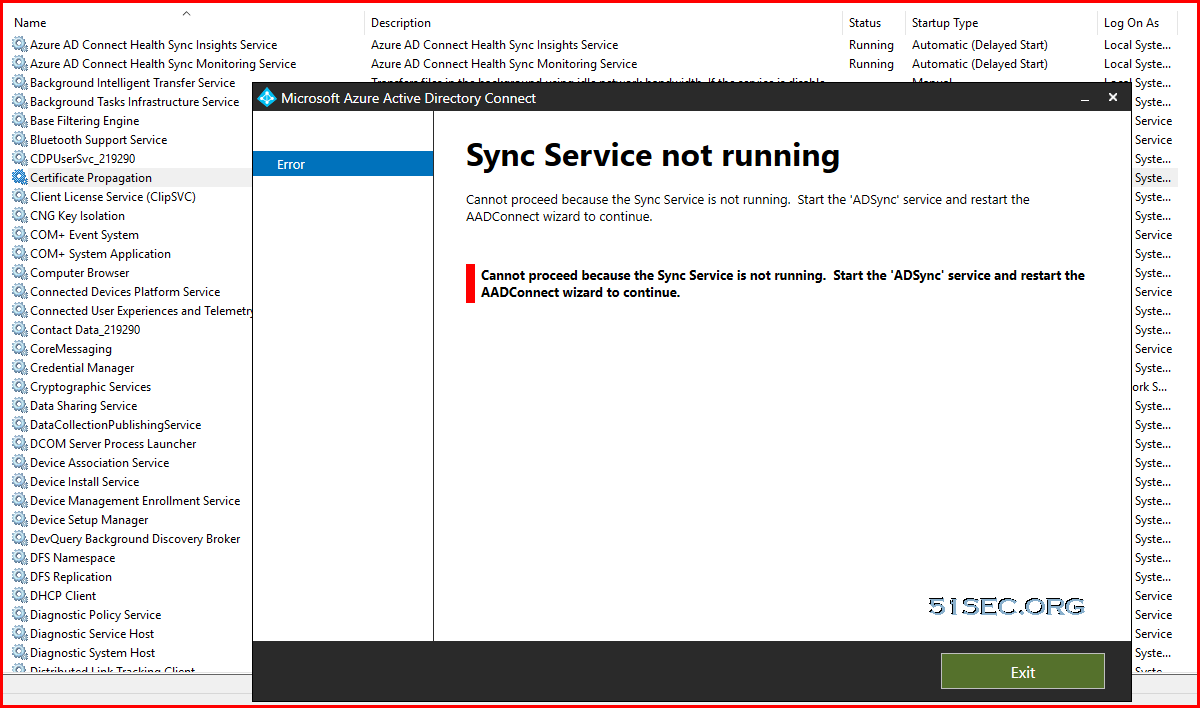Select the Error step in wizard sidebar
The height and width of the screenshot is (708, 1200).
[343, 164]
